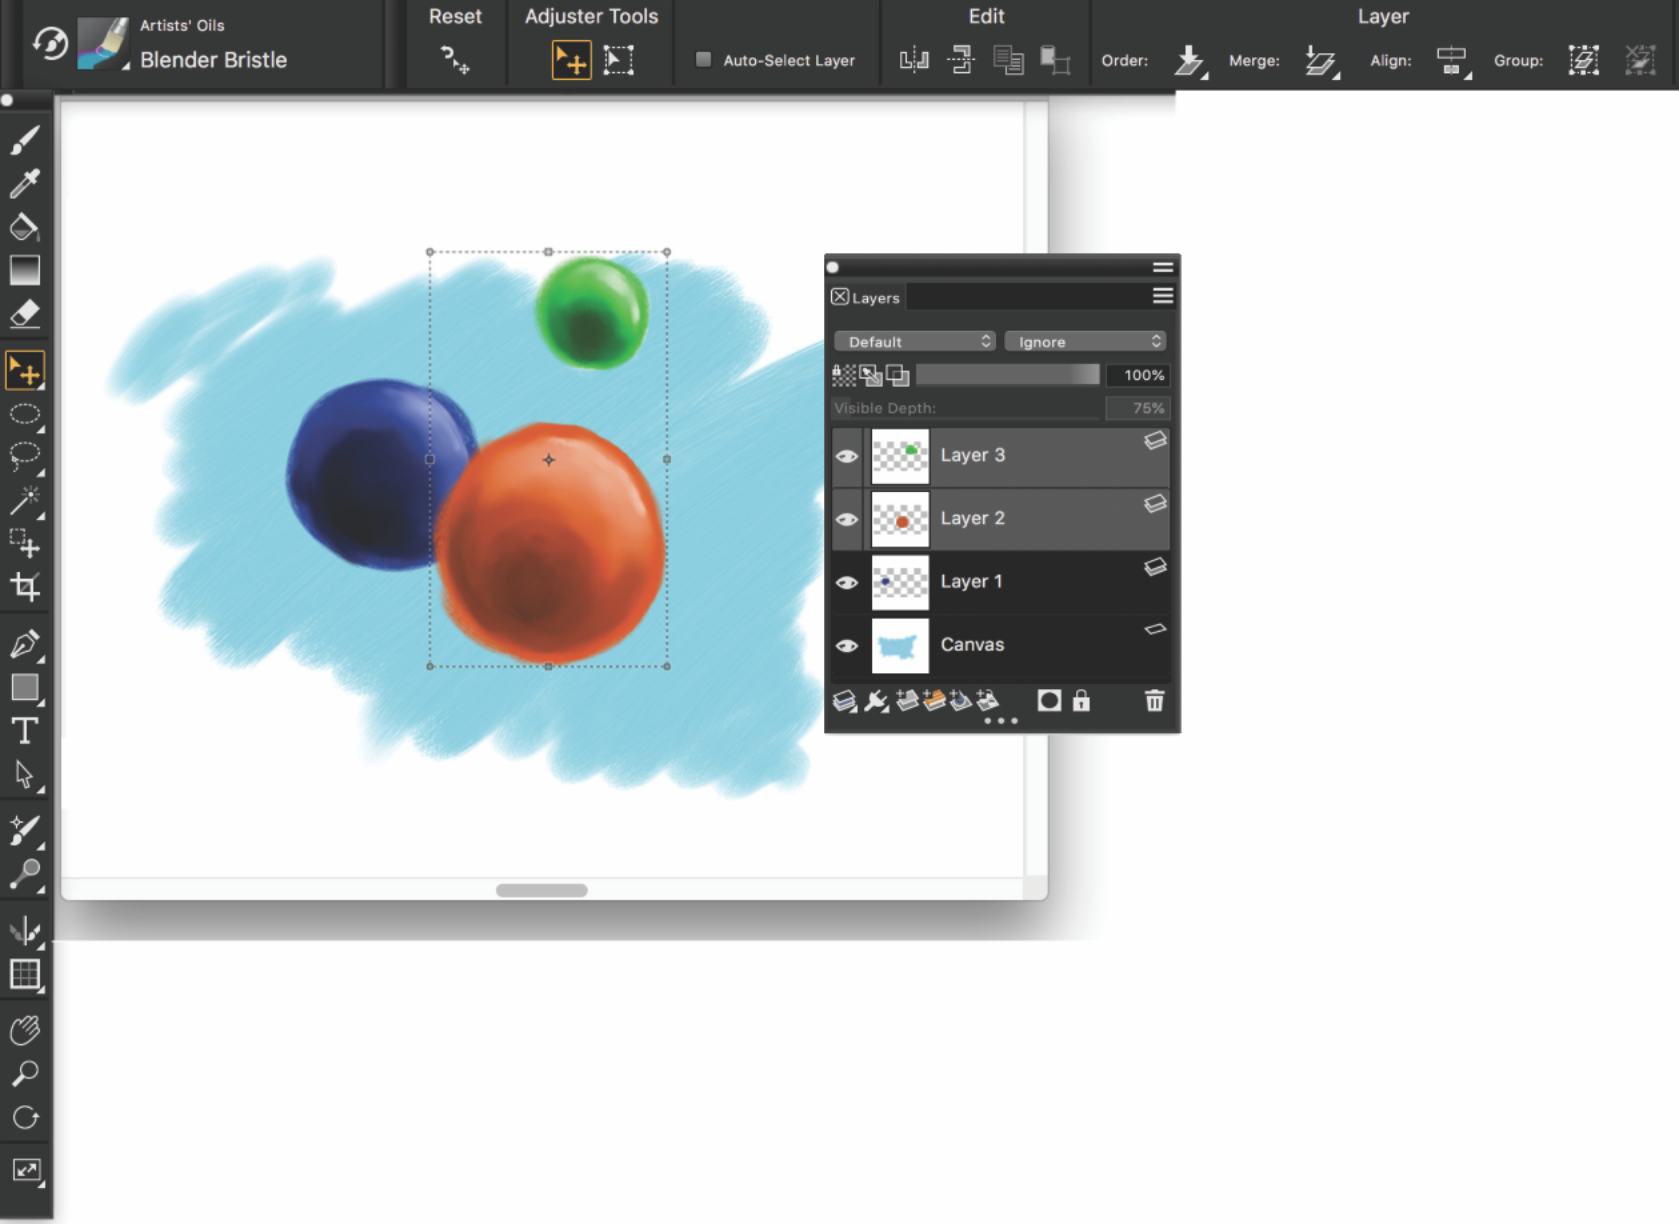Open the Default composite method dropdown

click(x=913, y=341)
